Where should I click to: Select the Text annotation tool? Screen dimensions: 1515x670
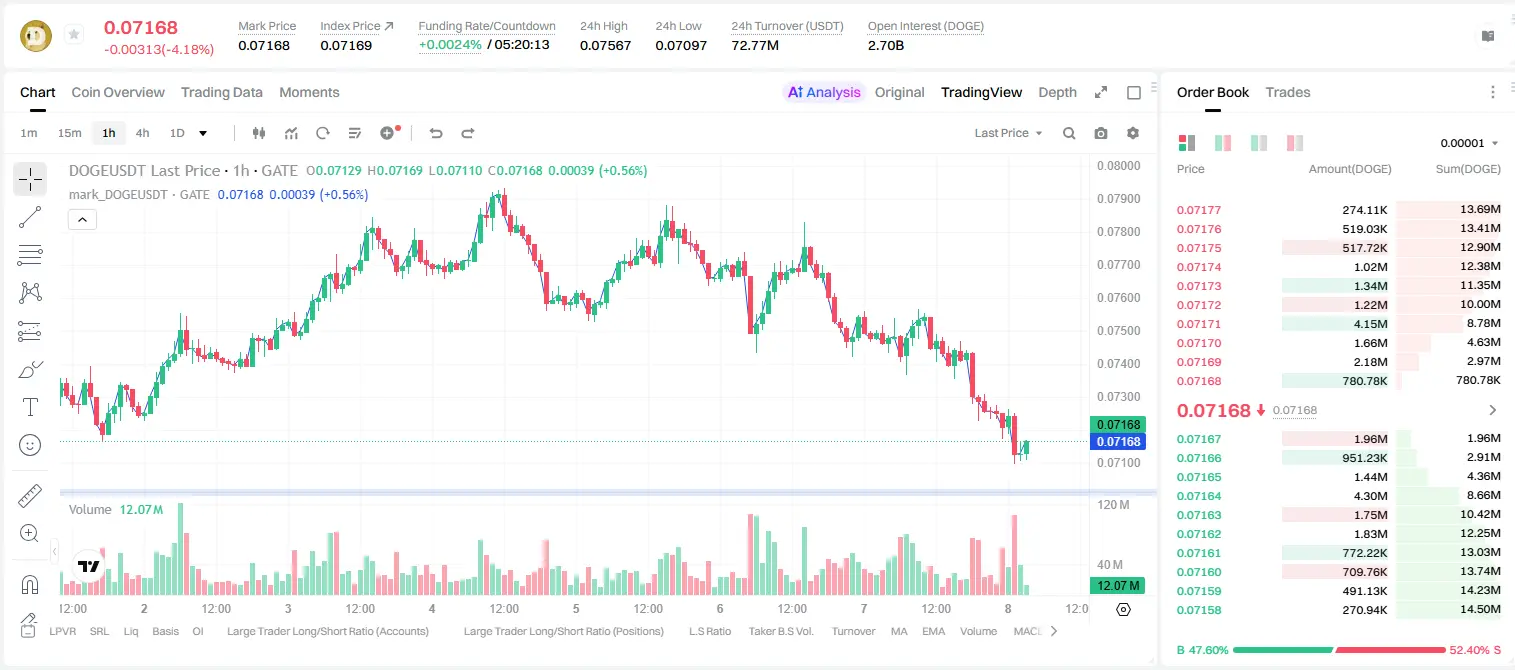click(30, 407)
